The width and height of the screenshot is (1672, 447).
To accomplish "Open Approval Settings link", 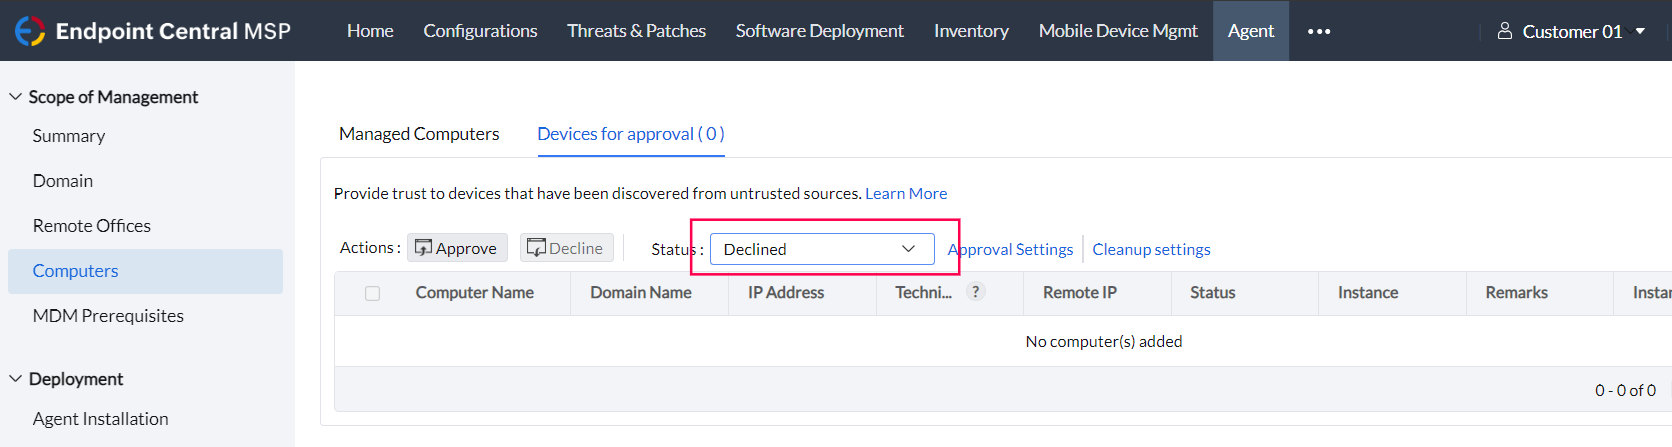I will click(x=1011, y=249).
